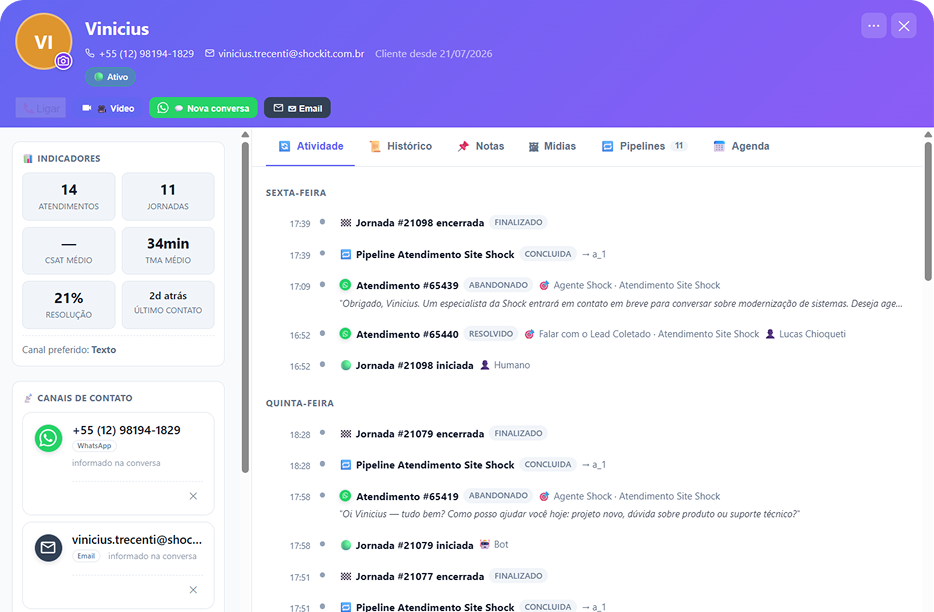
Task: Open Jornada #21098 iniciada entry
Action: tap(414, 365)
